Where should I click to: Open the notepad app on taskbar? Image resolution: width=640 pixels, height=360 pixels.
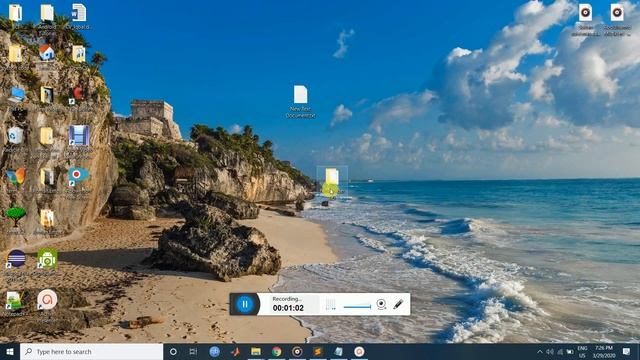(x=338, y=351)
